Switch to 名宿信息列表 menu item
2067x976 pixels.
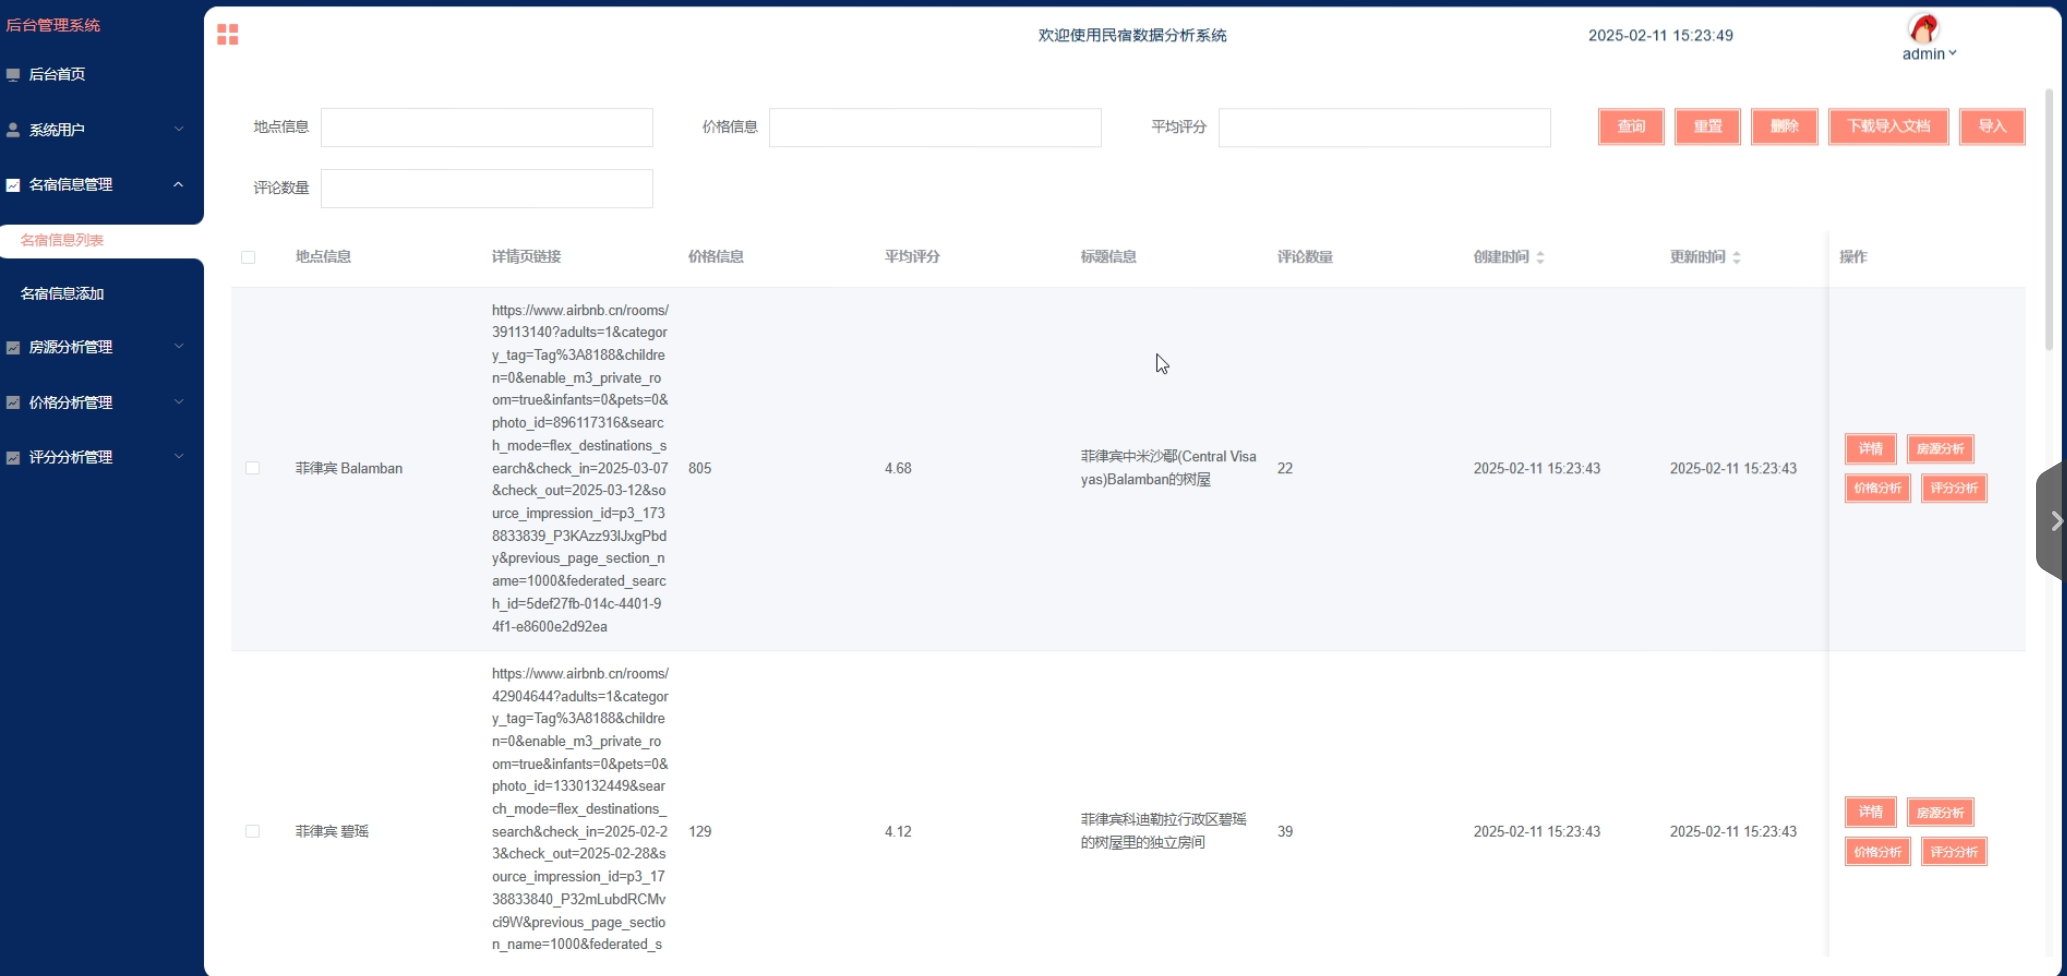[x=64, y=240]
